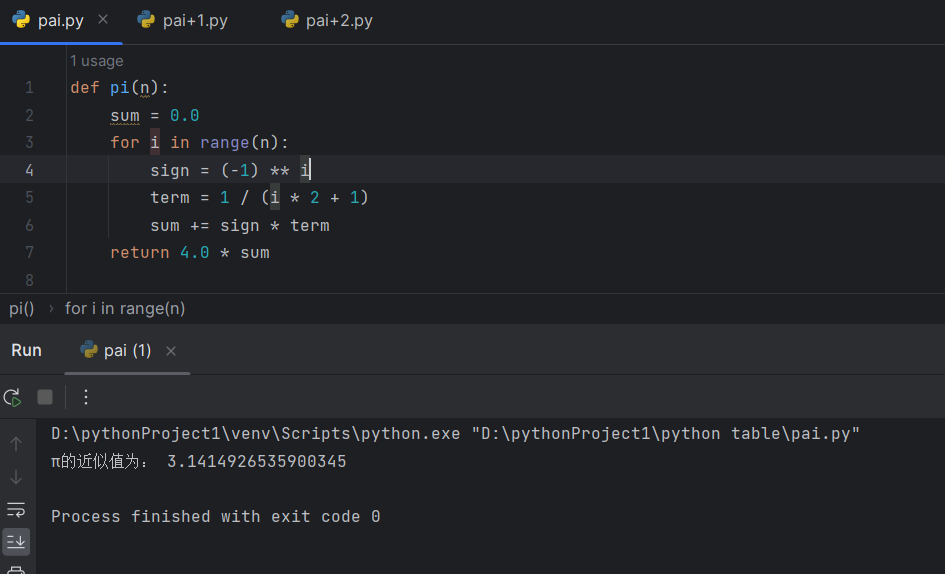
Task: Click the Python file icon on pai.py tab
Action: pyautogui.click(x=21, y=20)
